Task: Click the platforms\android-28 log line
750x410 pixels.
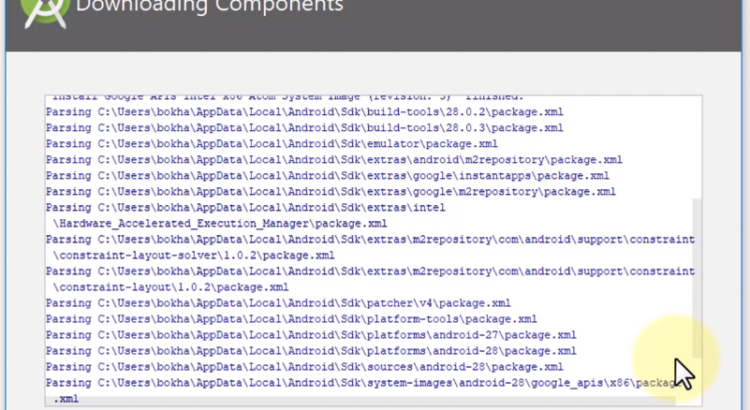Action: click(x=310, y=351)
